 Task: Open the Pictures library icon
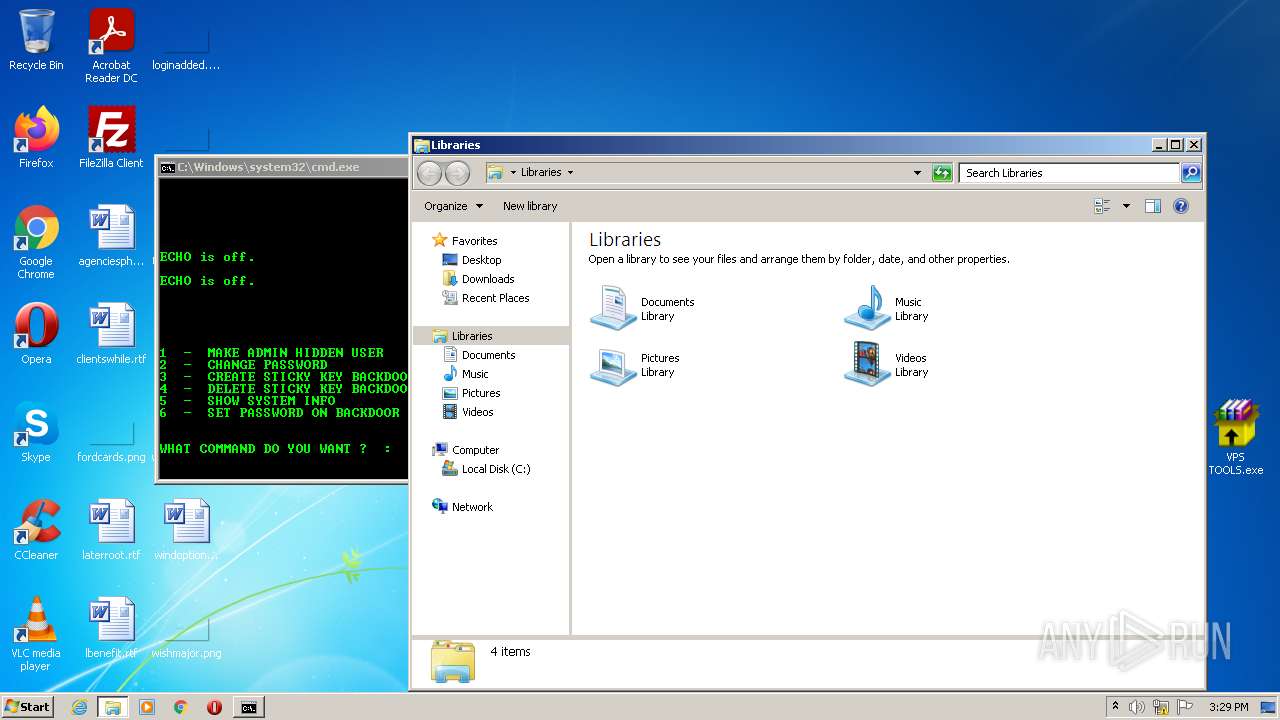[x=635, y=364]
